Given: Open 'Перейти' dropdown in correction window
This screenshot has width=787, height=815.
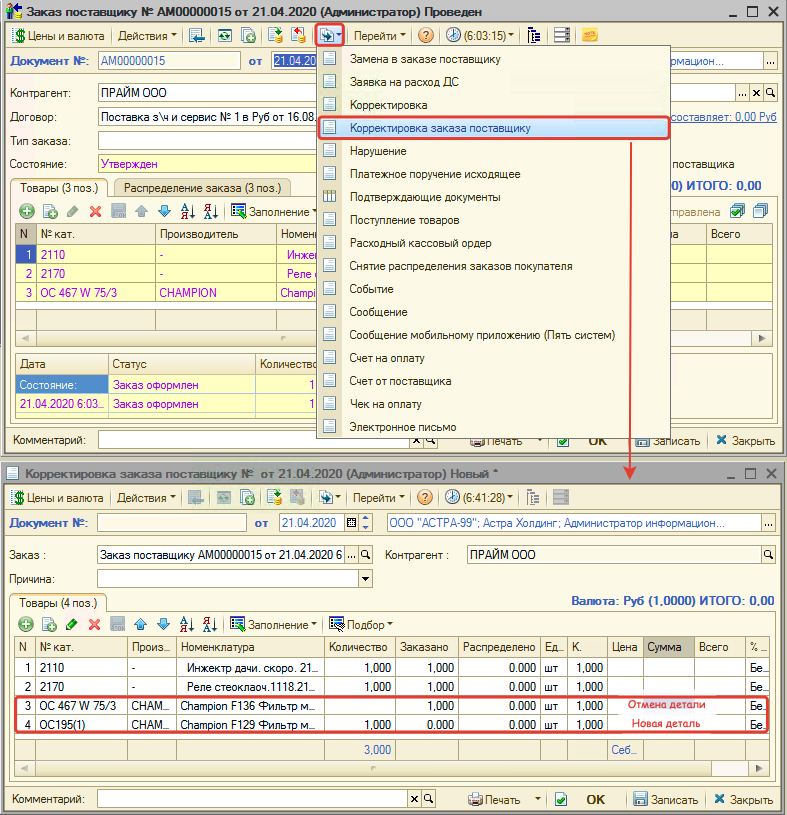Looking at the screenshot, I should click(x=378, y=498).
